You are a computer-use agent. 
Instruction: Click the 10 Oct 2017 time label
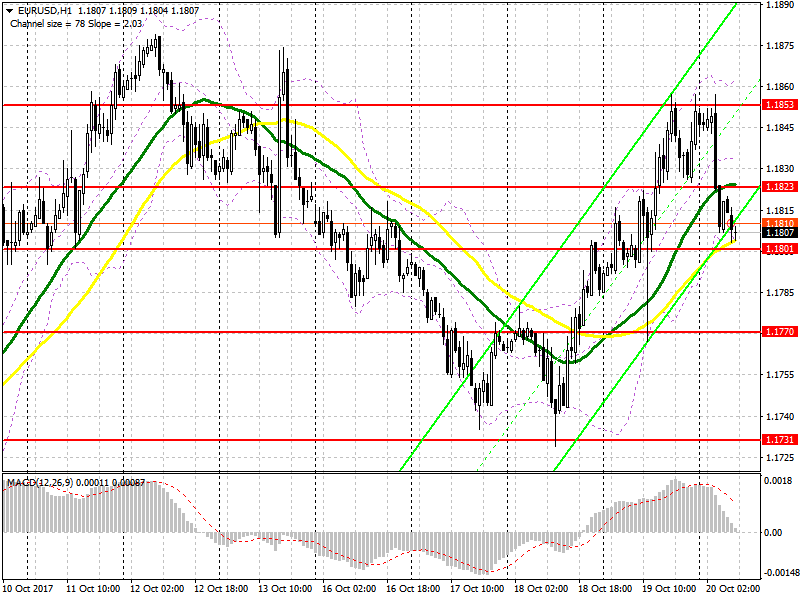[x=28, y=589]
